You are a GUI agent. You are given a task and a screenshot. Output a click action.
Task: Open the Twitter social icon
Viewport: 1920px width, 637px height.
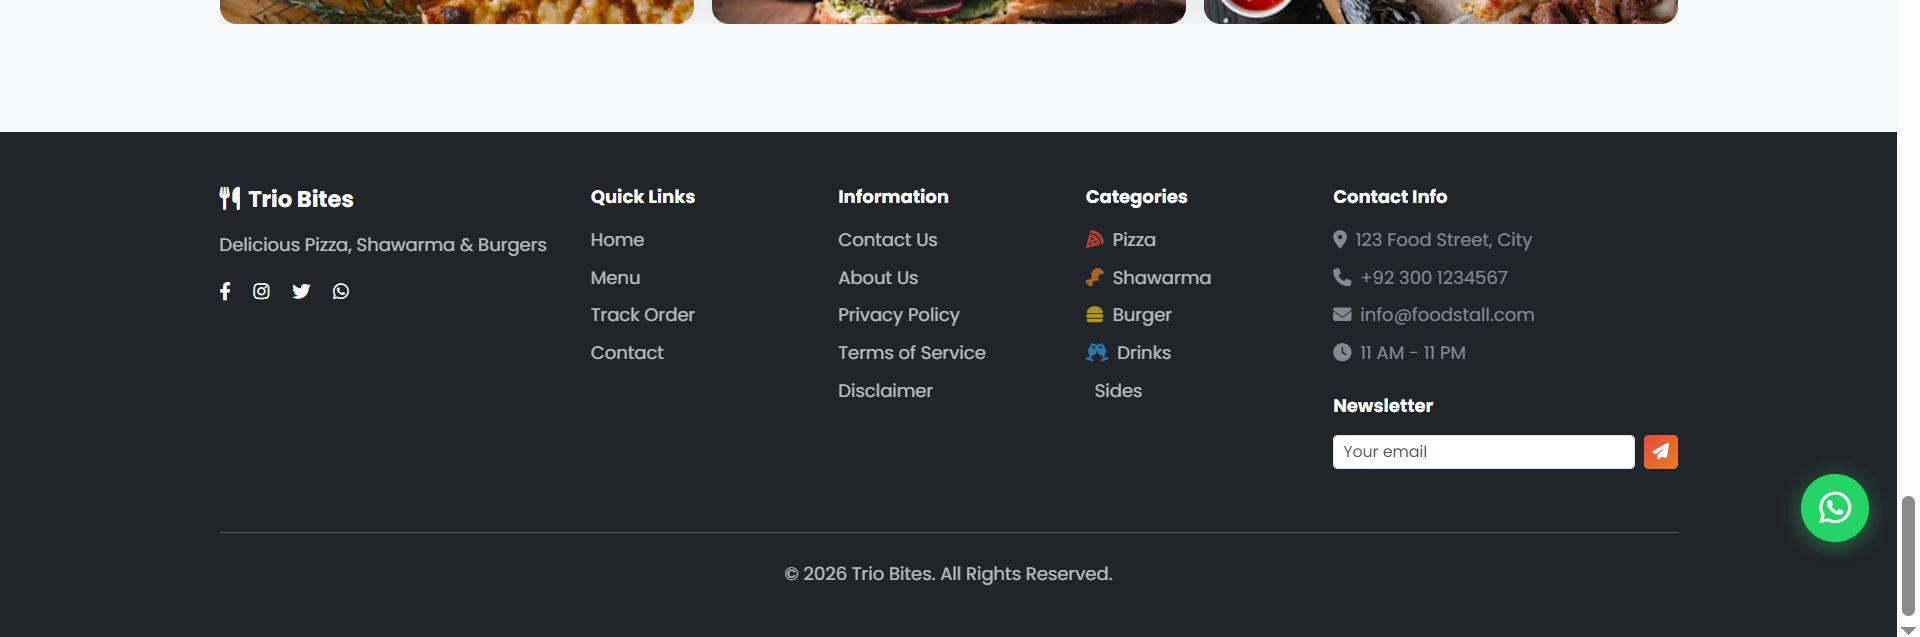click(x=301, y=291)
